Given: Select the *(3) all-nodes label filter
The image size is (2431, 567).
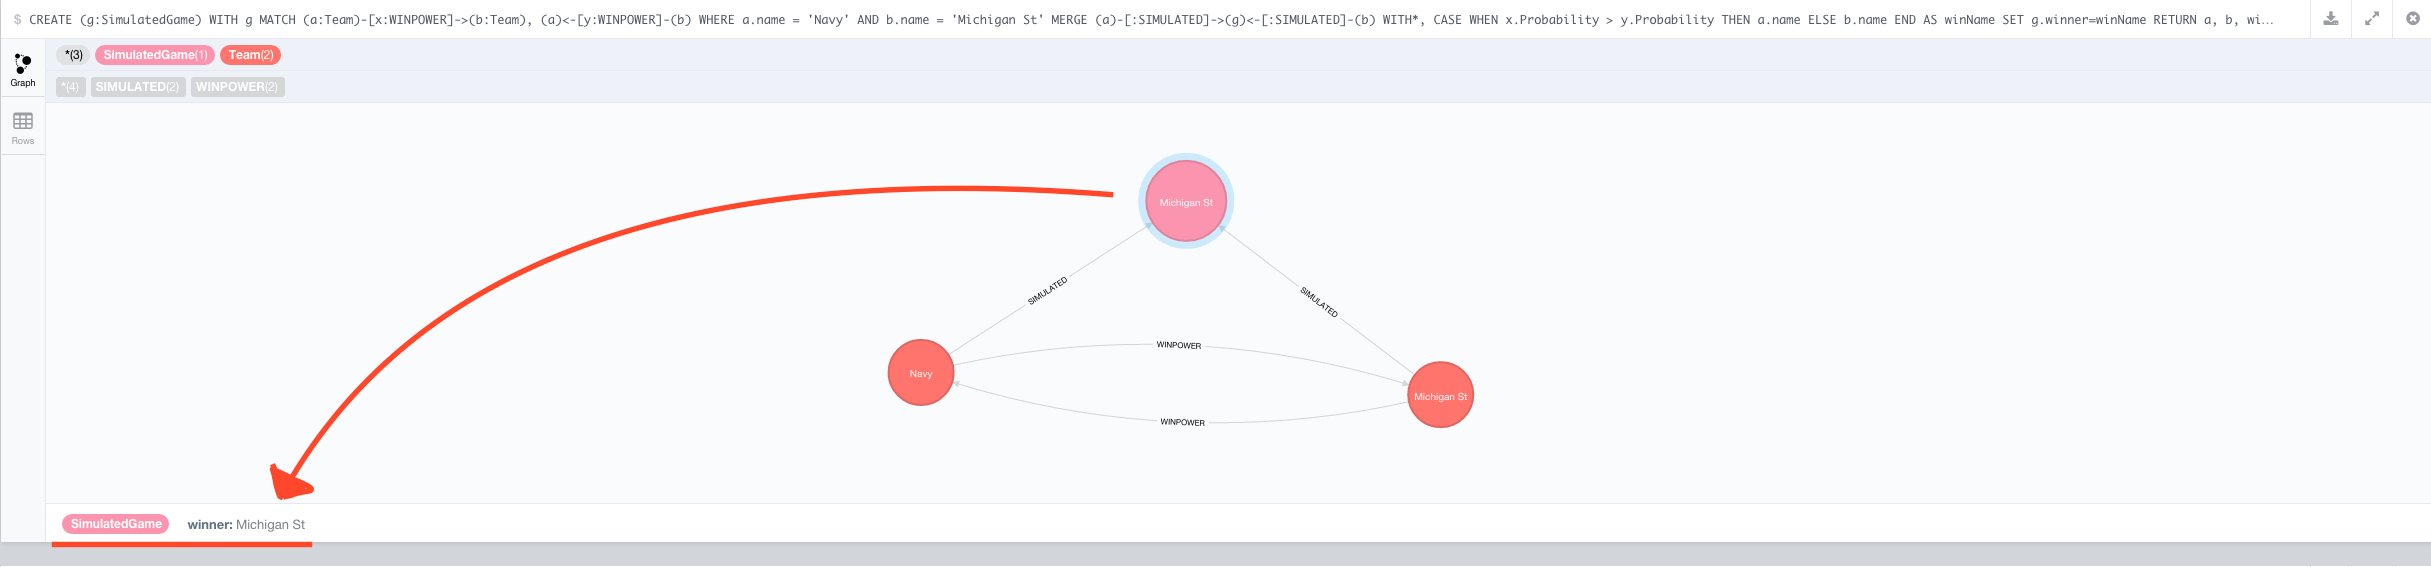Looking at the screenshot, I should [x=73, y=55].
